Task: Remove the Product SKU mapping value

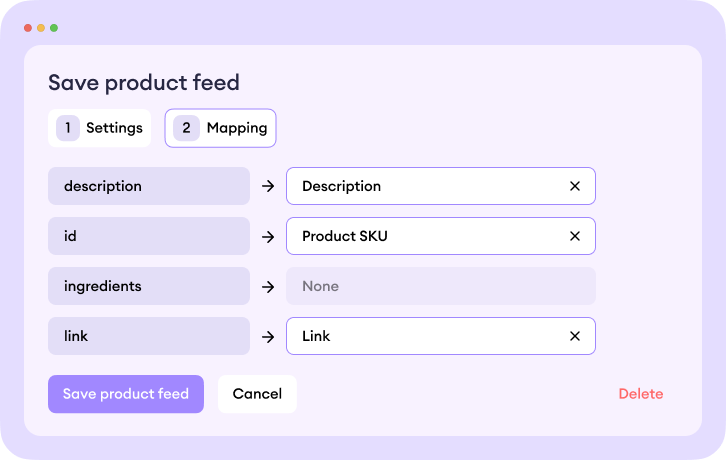Action: point(575,236)
